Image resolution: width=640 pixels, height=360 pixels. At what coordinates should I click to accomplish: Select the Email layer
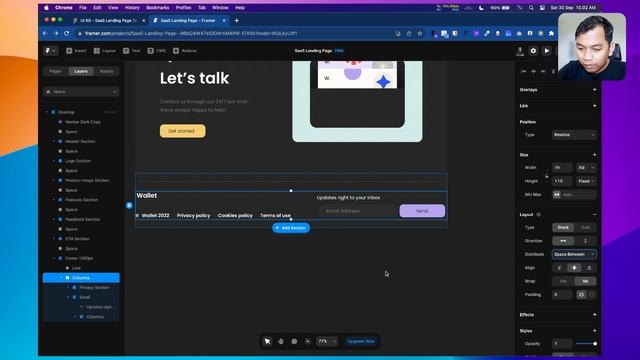click(85, 297)
